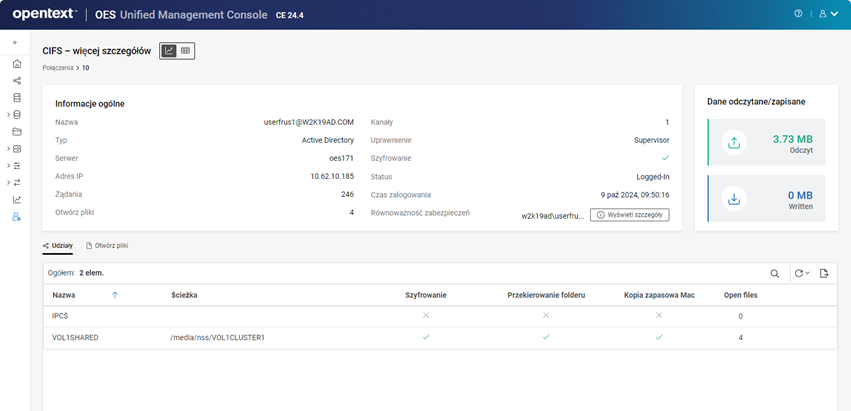
Task: Open the help question mark icon
Action: tap(798, 14)
